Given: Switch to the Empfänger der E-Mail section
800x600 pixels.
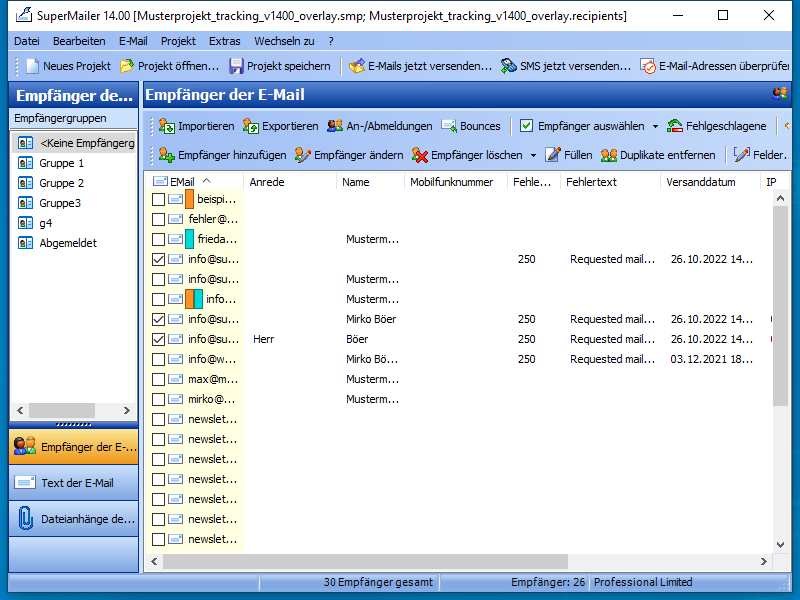Looking at the screenshot, I should [x=73, y=447].
